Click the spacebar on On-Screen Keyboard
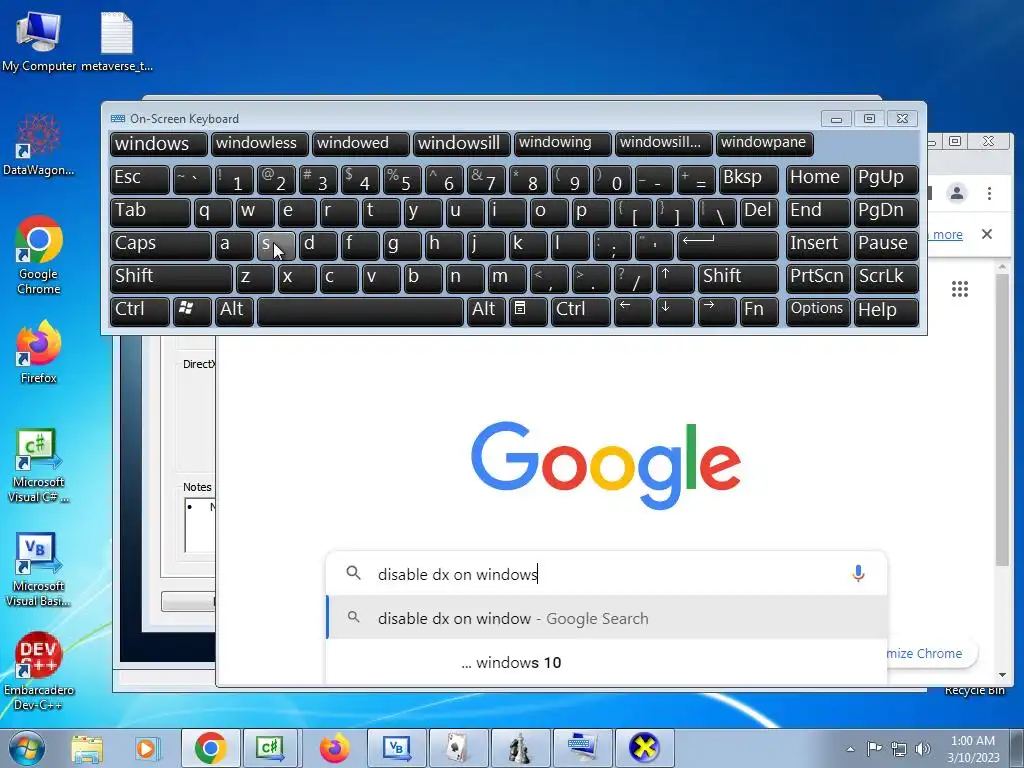 360,310
